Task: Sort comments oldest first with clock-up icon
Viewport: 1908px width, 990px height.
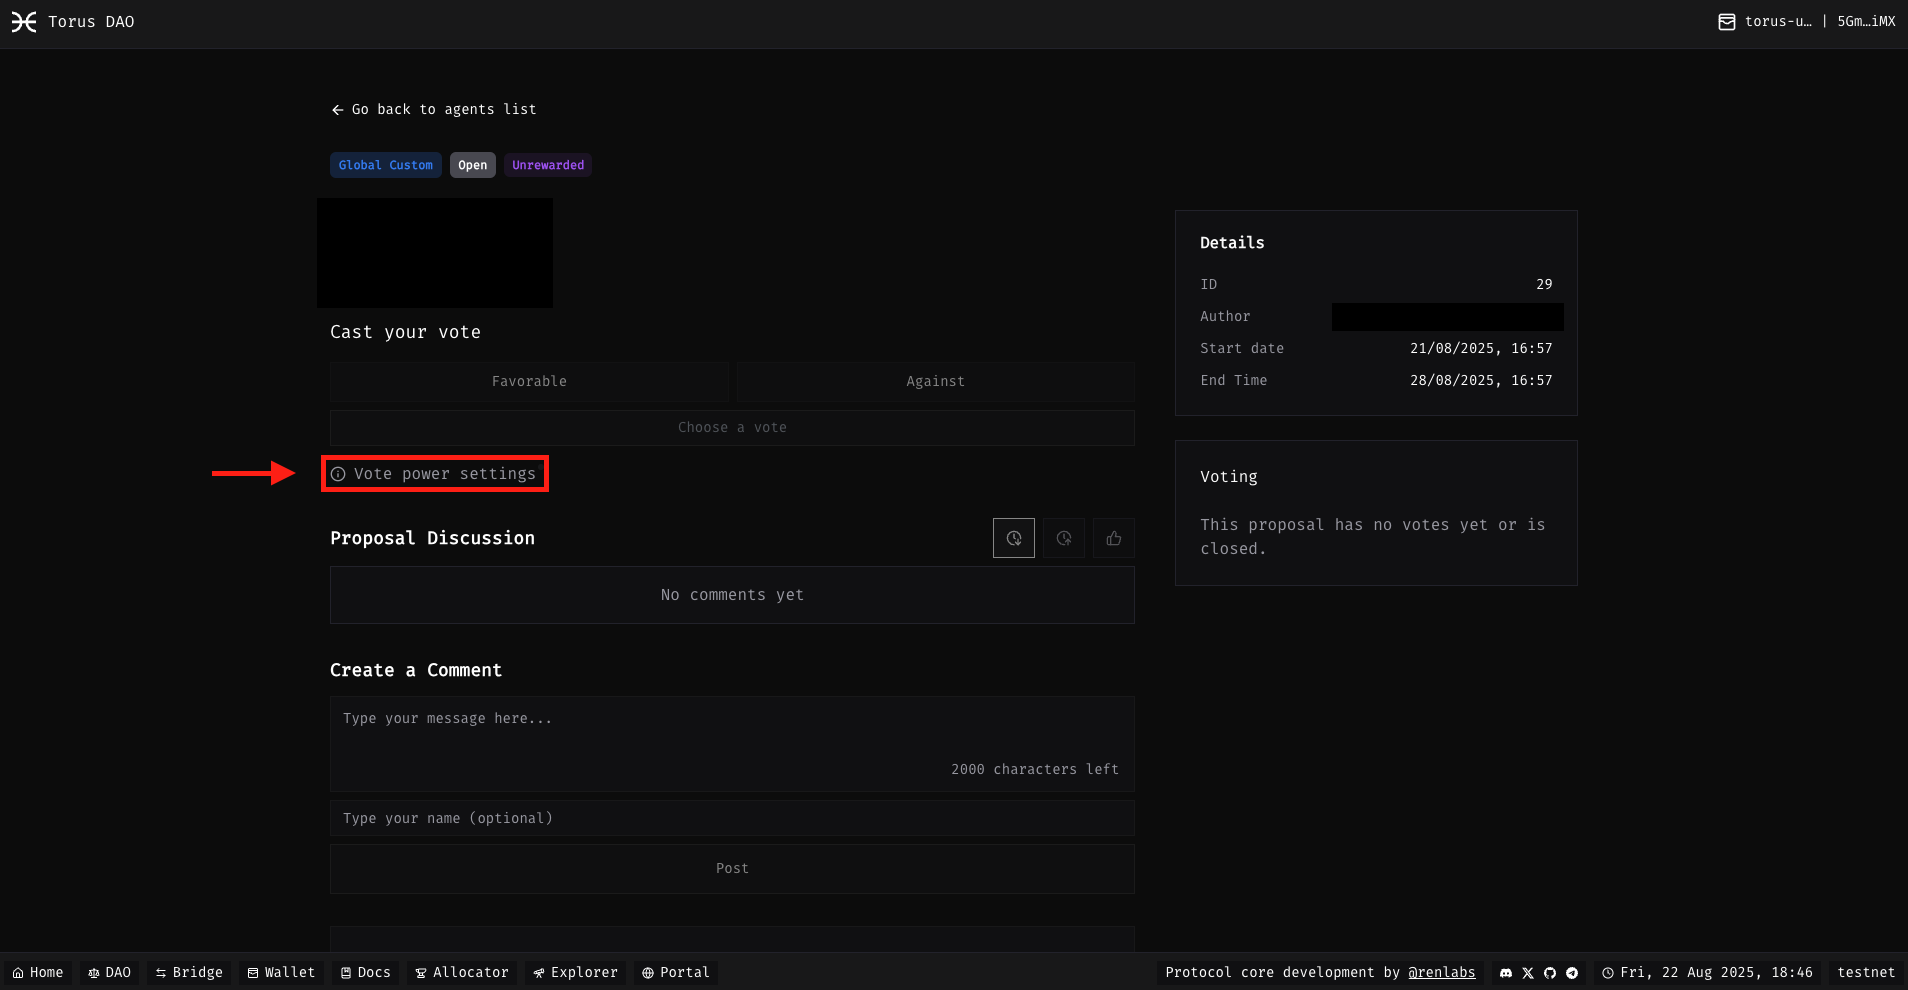Action: 1063,537
